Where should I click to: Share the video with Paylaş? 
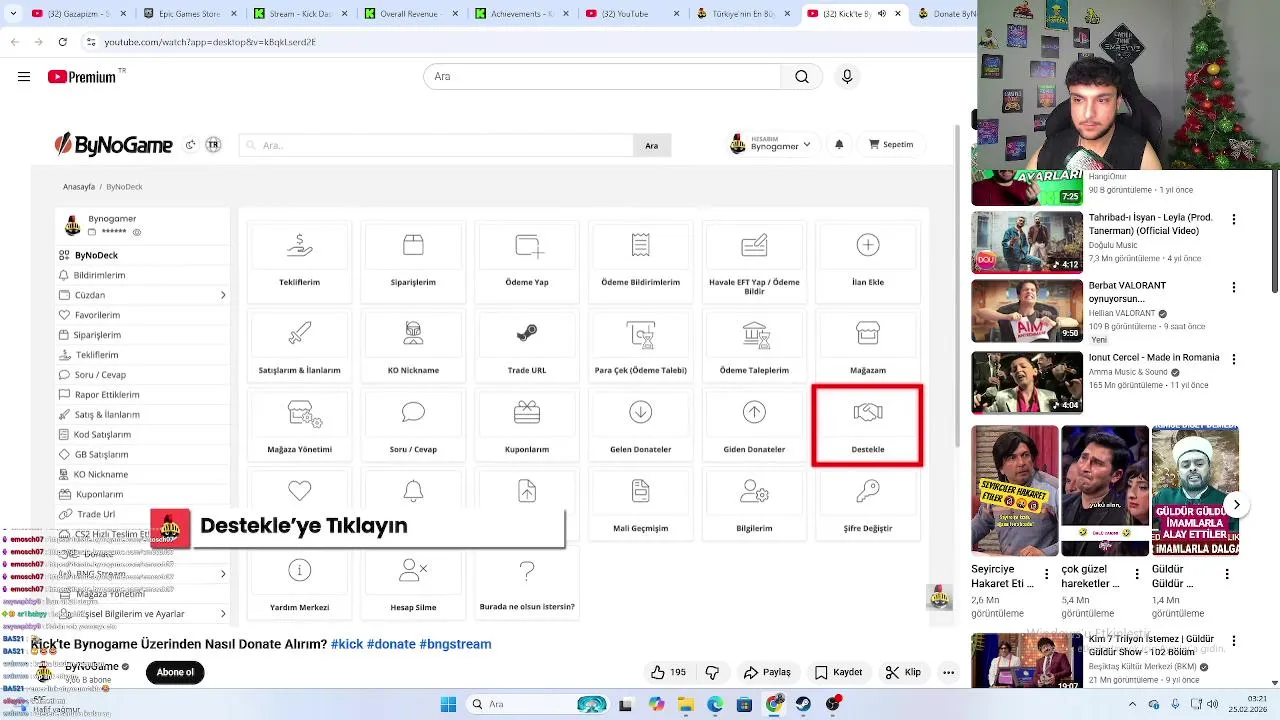[x=767, y=672]
